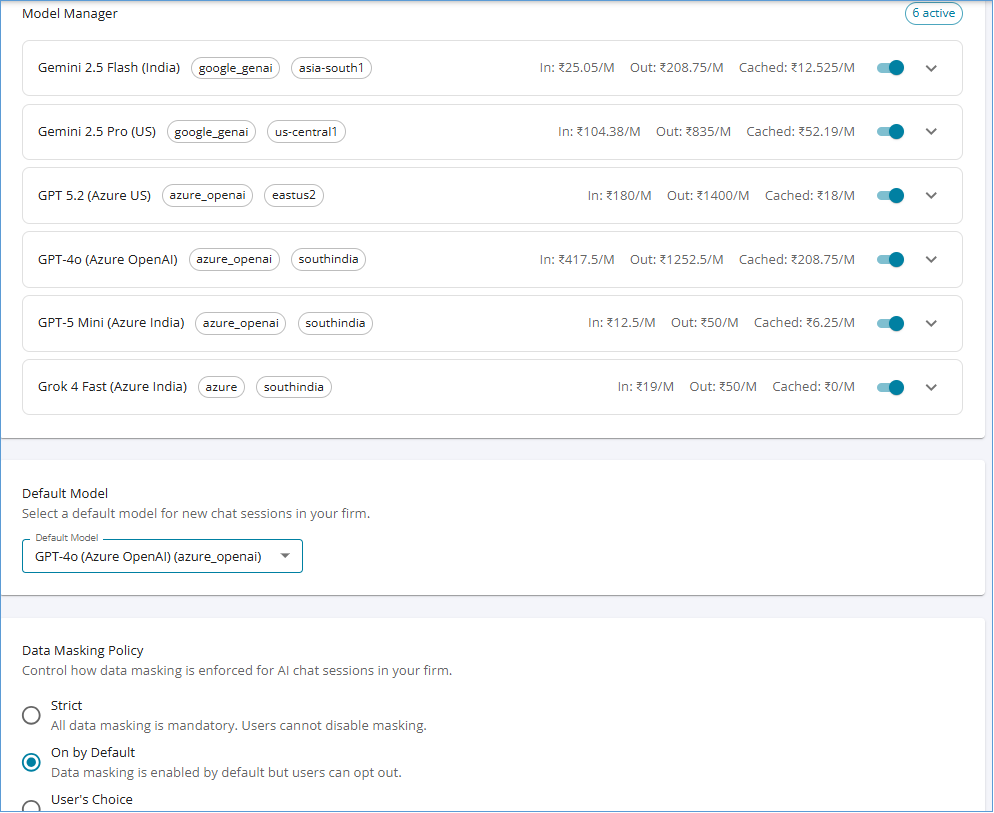This screenshot has width=994, height=813.
Task: Click the In: ₹19/M price
Action: coord(645,386)
